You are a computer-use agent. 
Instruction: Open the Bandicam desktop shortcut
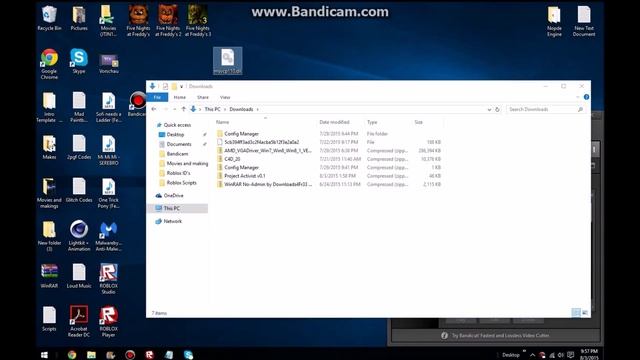[x=138, y=104]
